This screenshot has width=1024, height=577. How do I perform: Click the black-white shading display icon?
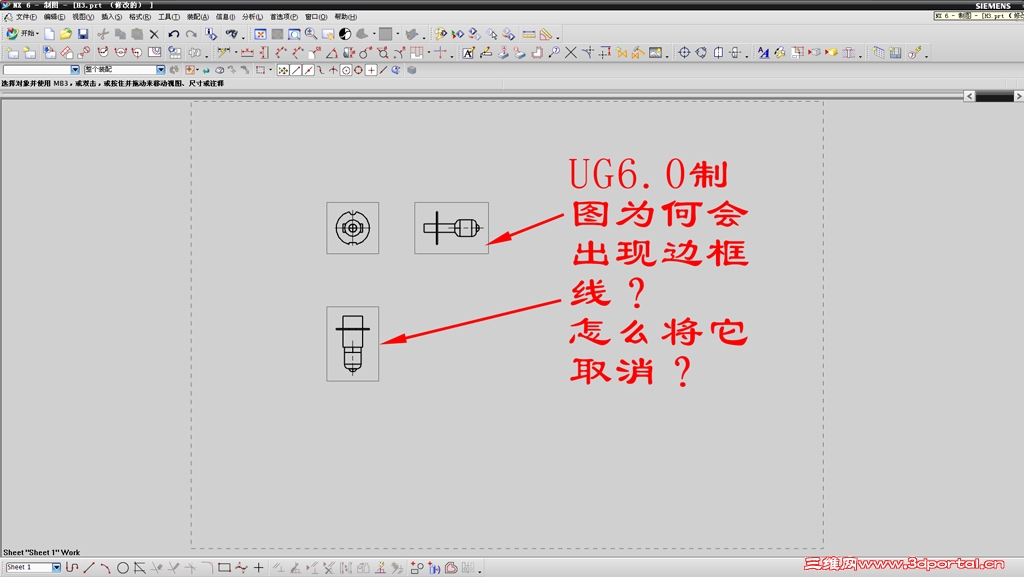point(345,34)
